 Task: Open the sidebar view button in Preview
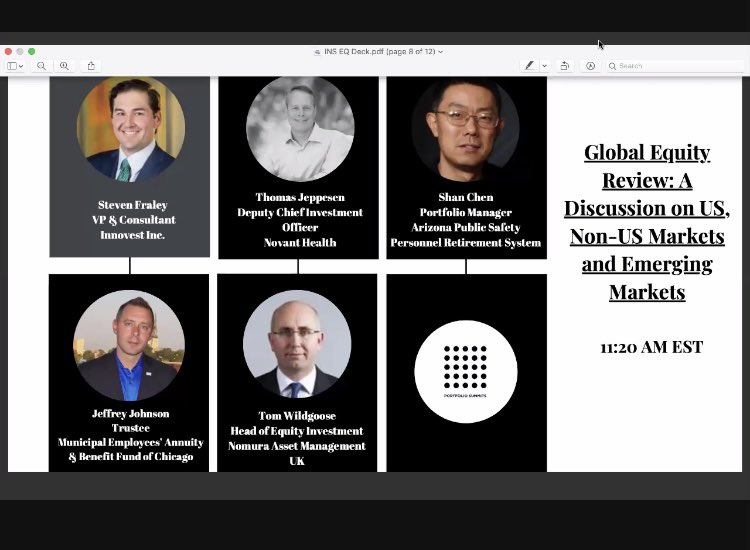point(12,66)
